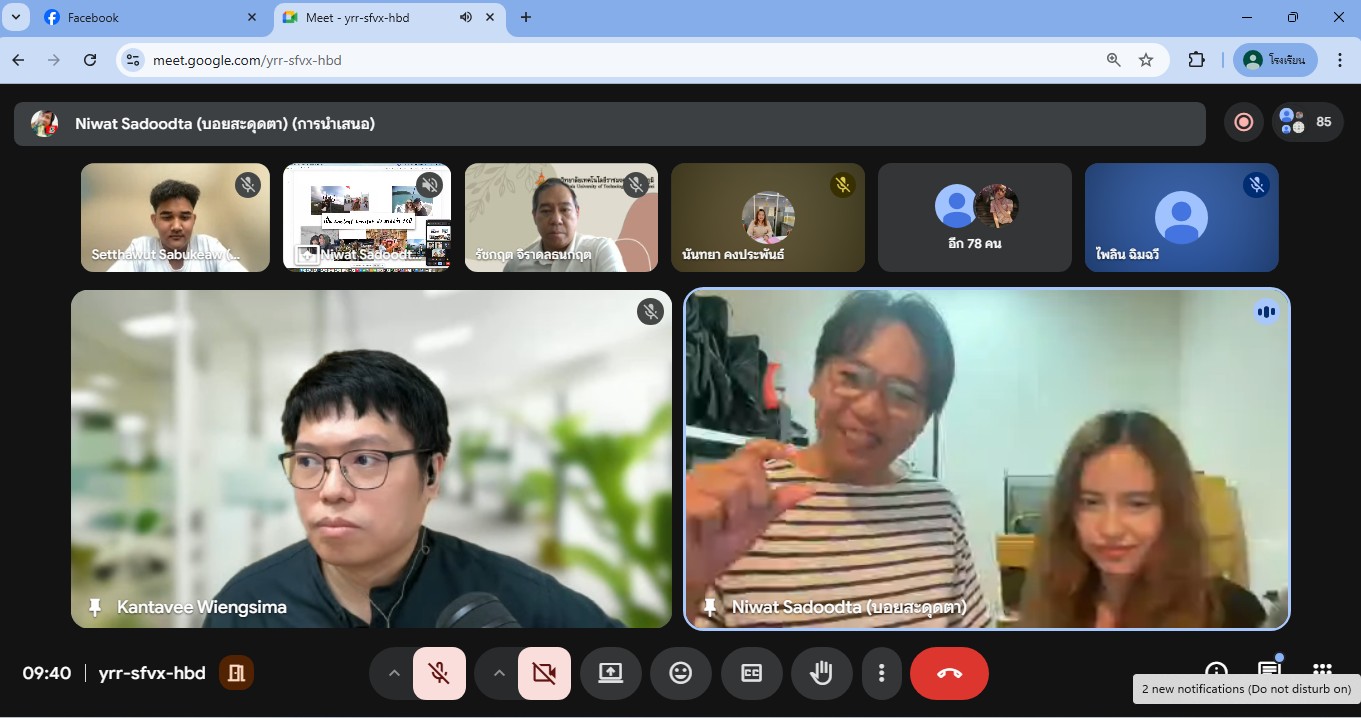Open the emoji reaction picker
Image resolution: width=1361 pixels, height=718 pixels.
681,673
